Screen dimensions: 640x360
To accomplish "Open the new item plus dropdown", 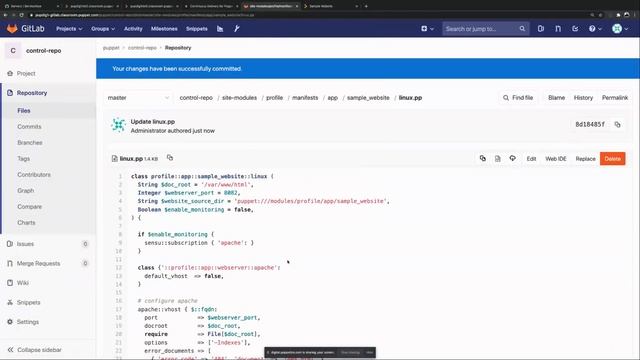I will tap(427, 29).
